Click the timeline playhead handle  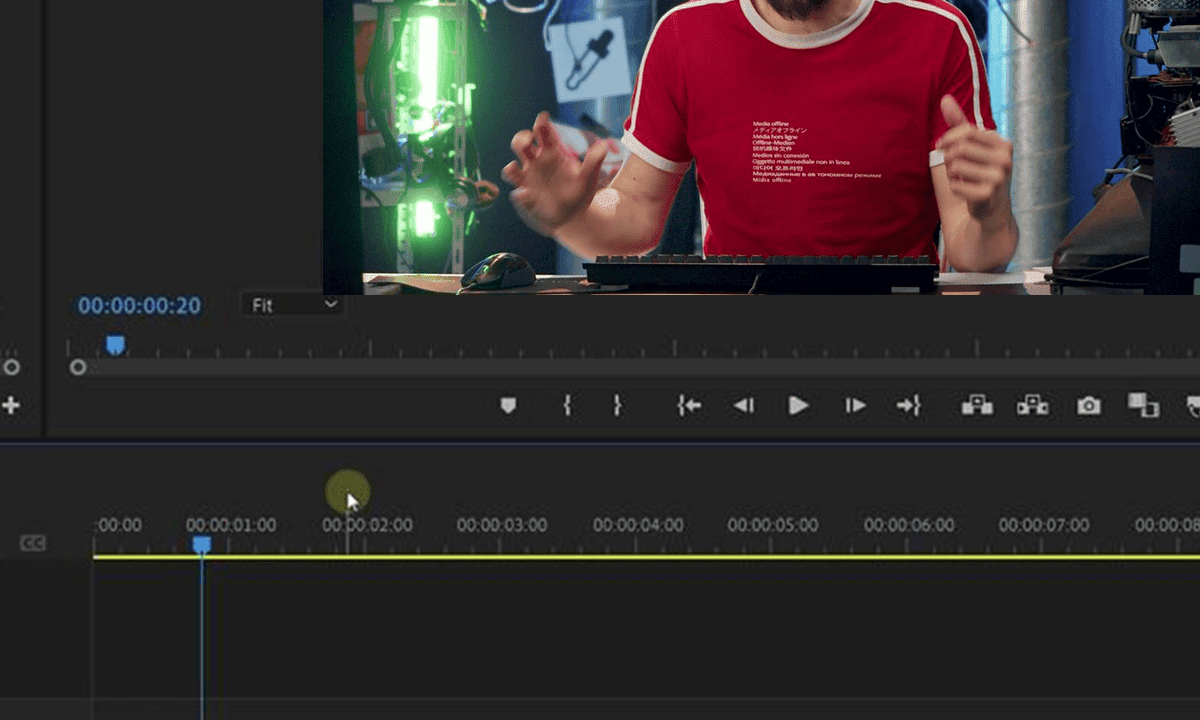pyautogui.click(x=202, y=544)
